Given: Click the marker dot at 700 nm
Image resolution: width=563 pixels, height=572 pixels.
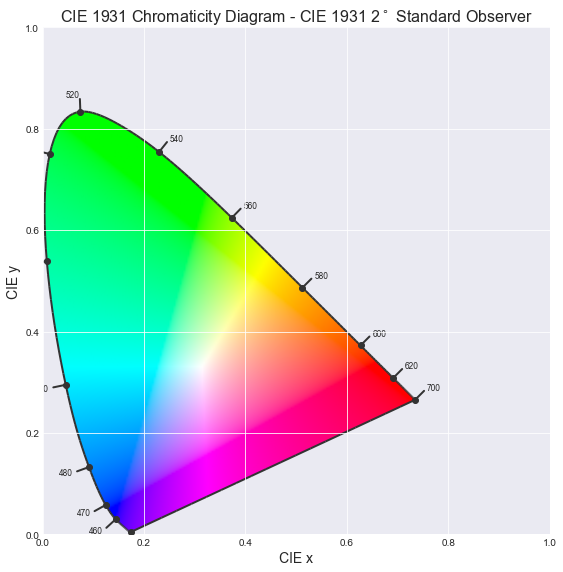Looking at the screenshot, I should [x=415, y=400].
